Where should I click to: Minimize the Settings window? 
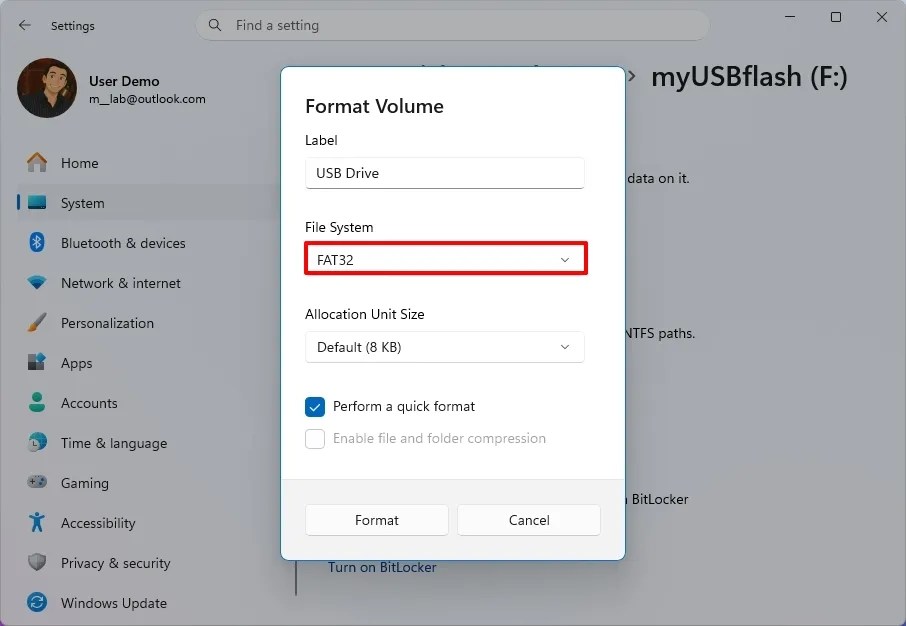[x=790, y=17]
